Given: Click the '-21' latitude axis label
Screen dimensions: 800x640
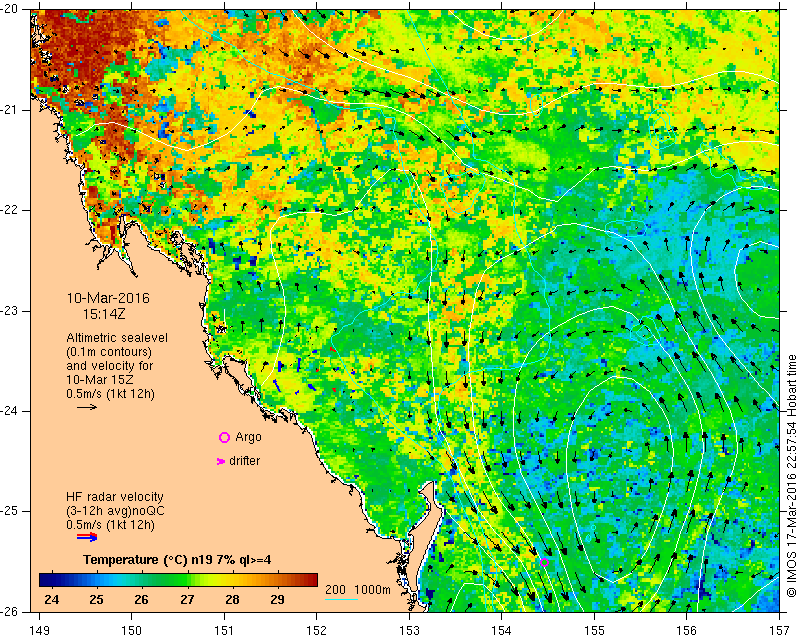Looking at the screenshot, I should click(10, 110).
